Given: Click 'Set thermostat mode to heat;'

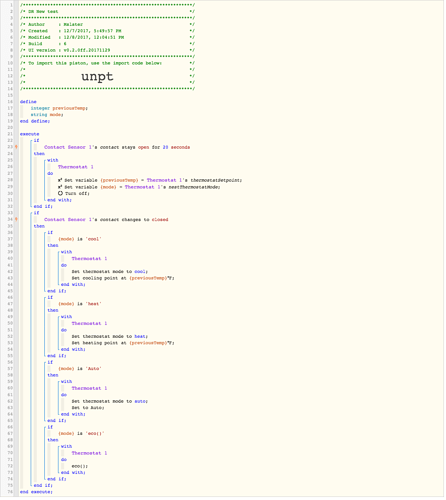Looking at the screenshot, I should tap(110, 337).
